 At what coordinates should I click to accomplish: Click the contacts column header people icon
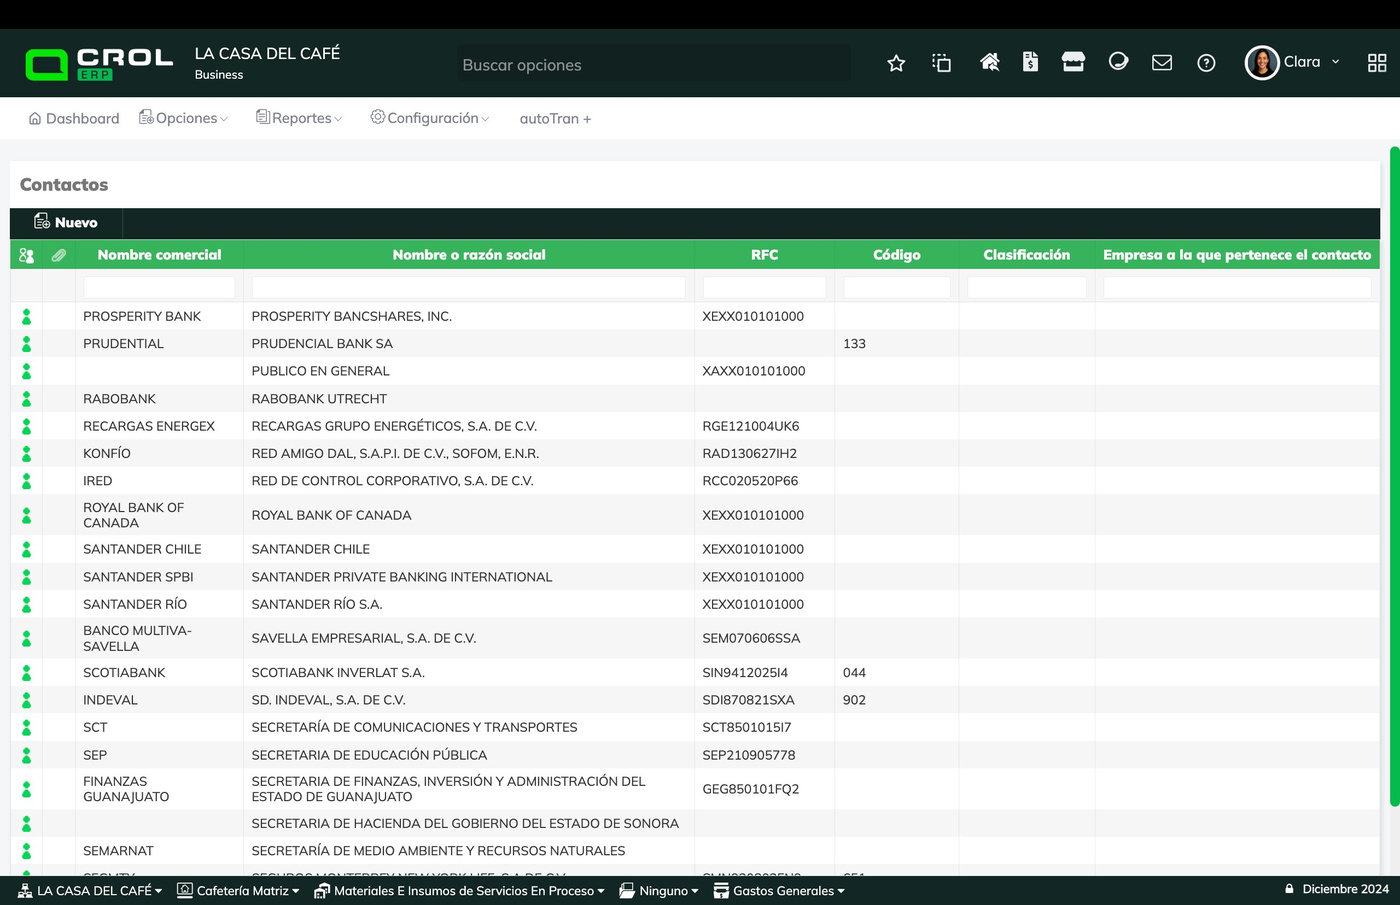27,255
